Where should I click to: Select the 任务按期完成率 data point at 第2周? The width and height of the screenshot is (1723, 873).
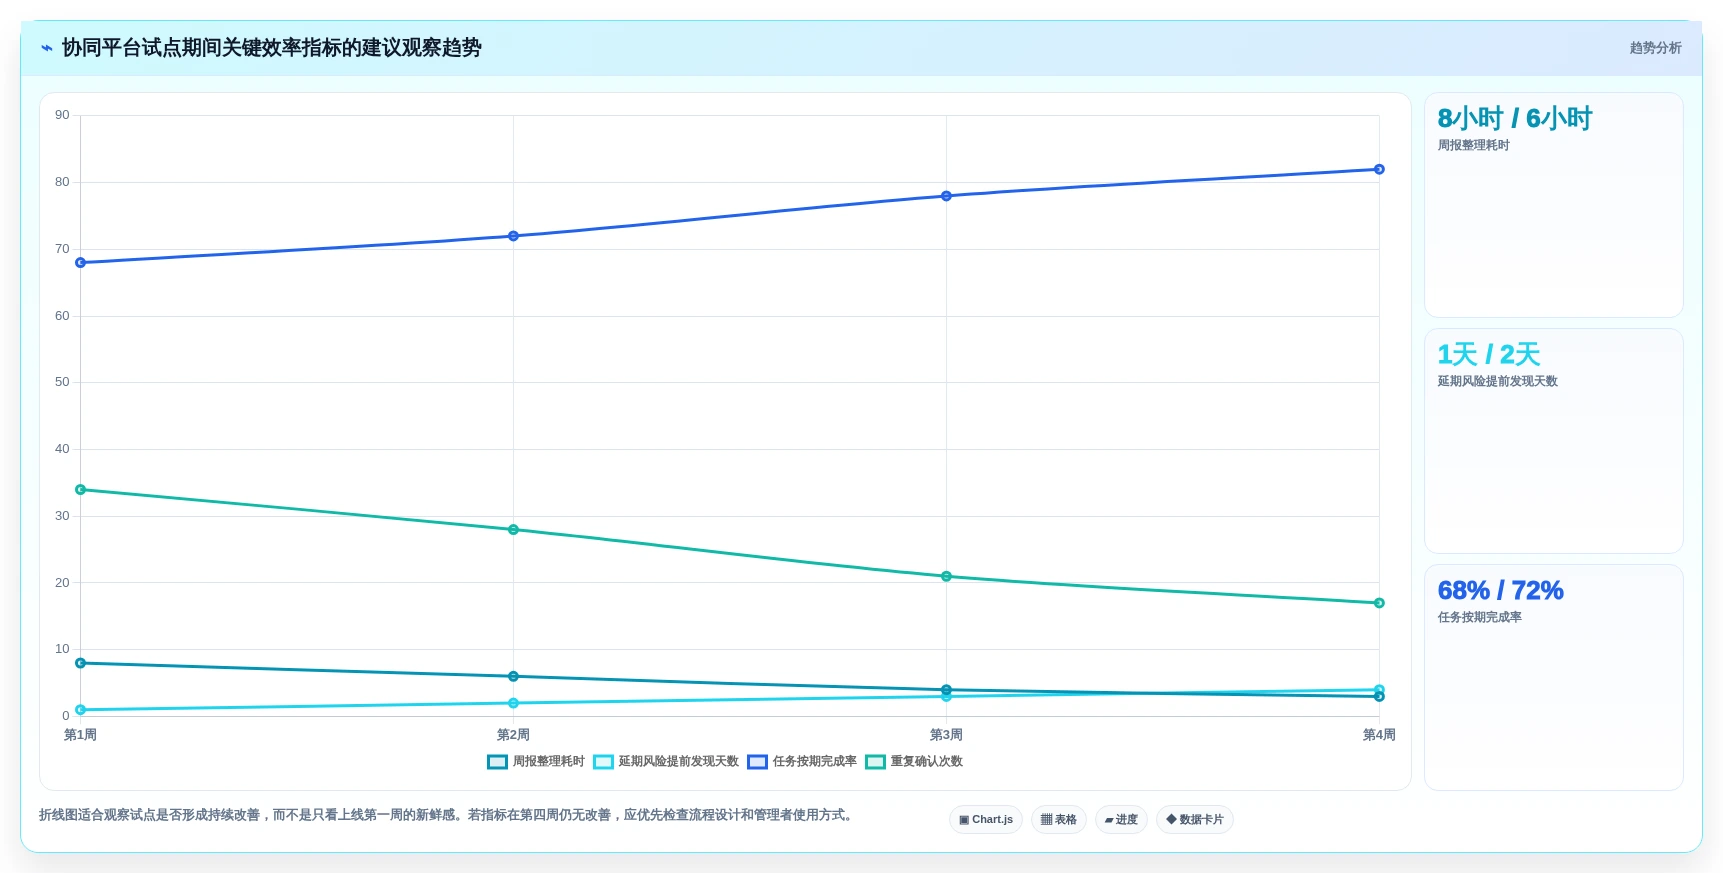513,236
